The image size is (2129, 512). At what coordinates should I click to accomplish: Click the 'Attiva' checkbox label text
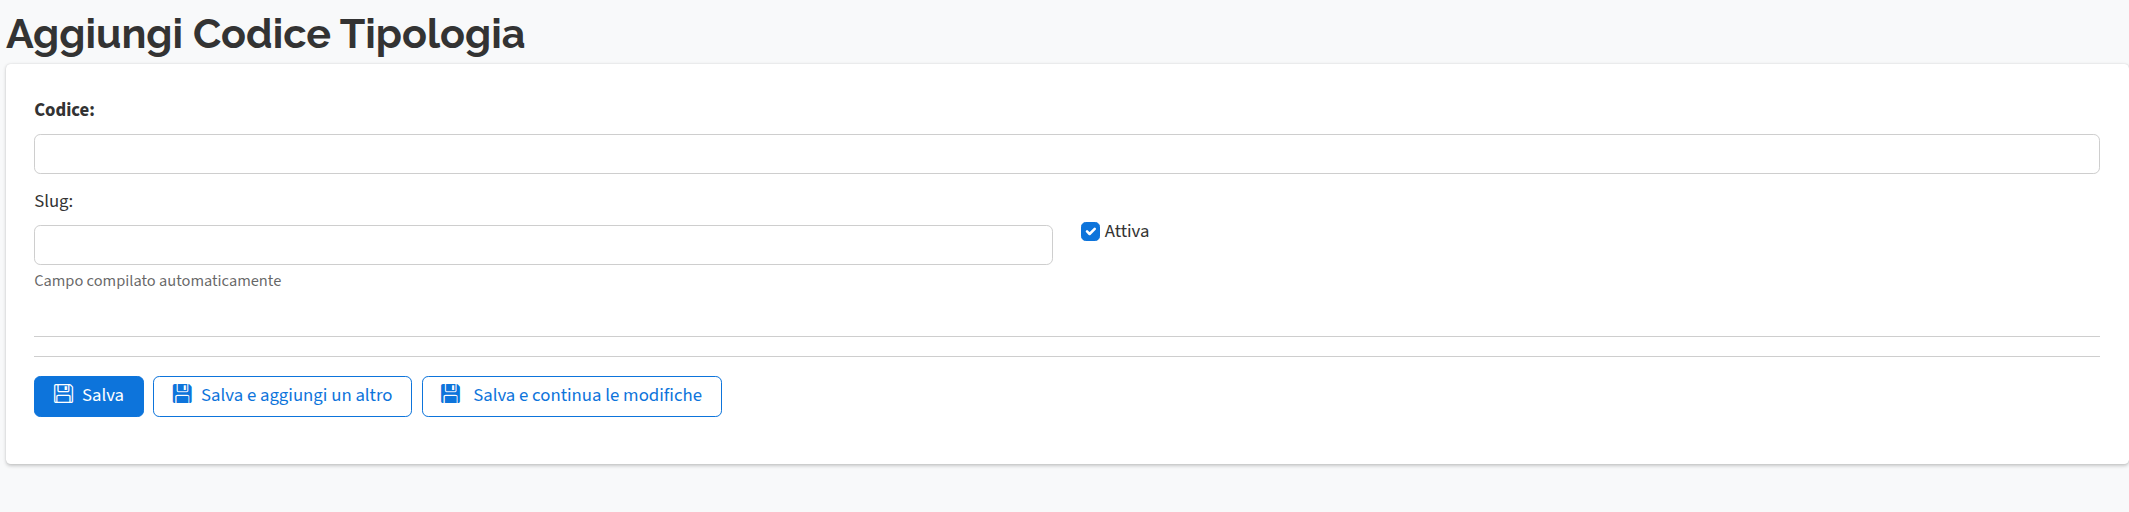(1126, 231)
